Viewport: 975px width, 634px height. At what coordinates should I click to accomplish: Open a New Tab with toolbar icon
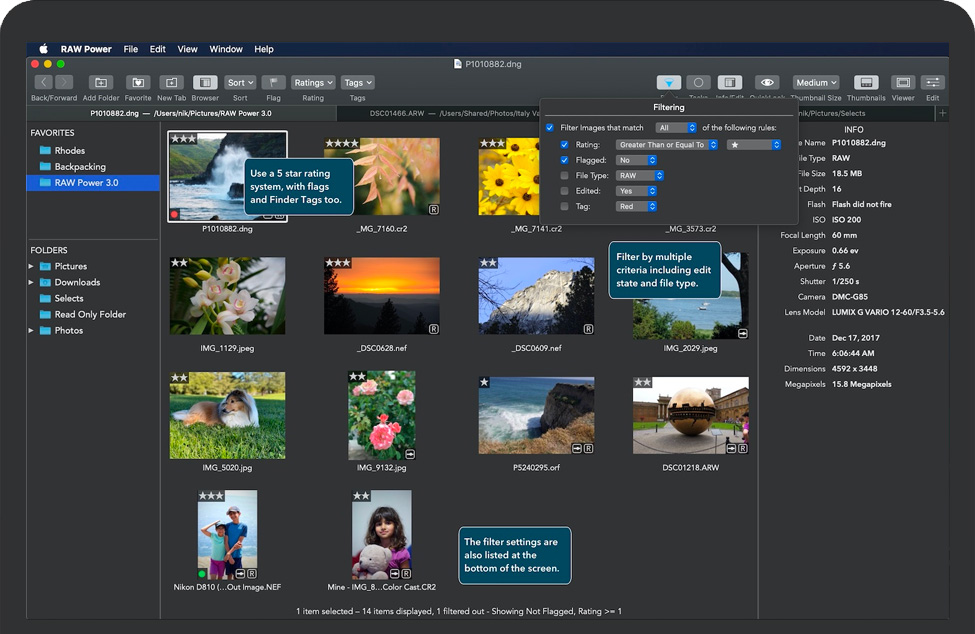click(171, 83)
